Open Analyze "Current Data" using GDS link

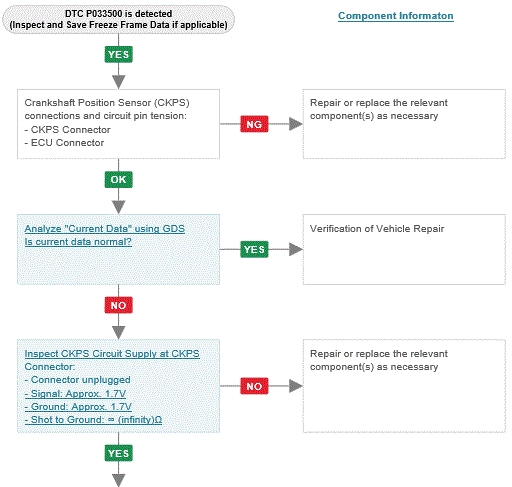coord(105,229)
